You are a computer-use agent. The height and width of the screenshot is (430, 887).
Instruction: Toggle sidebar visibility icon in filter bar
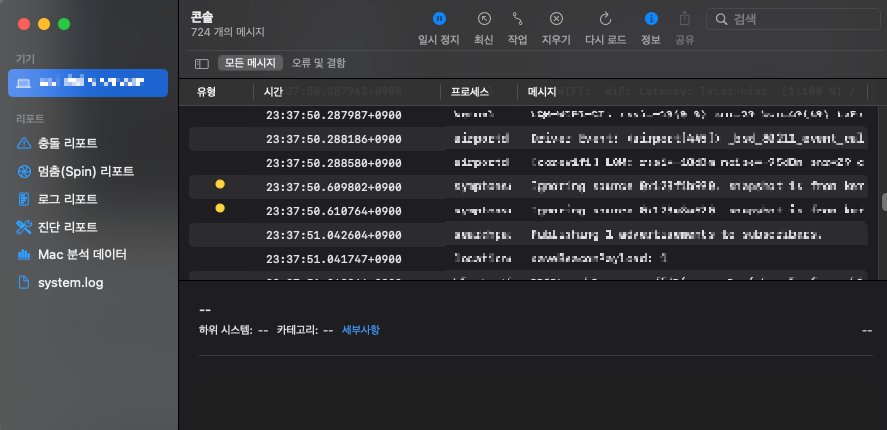point(202,64)
